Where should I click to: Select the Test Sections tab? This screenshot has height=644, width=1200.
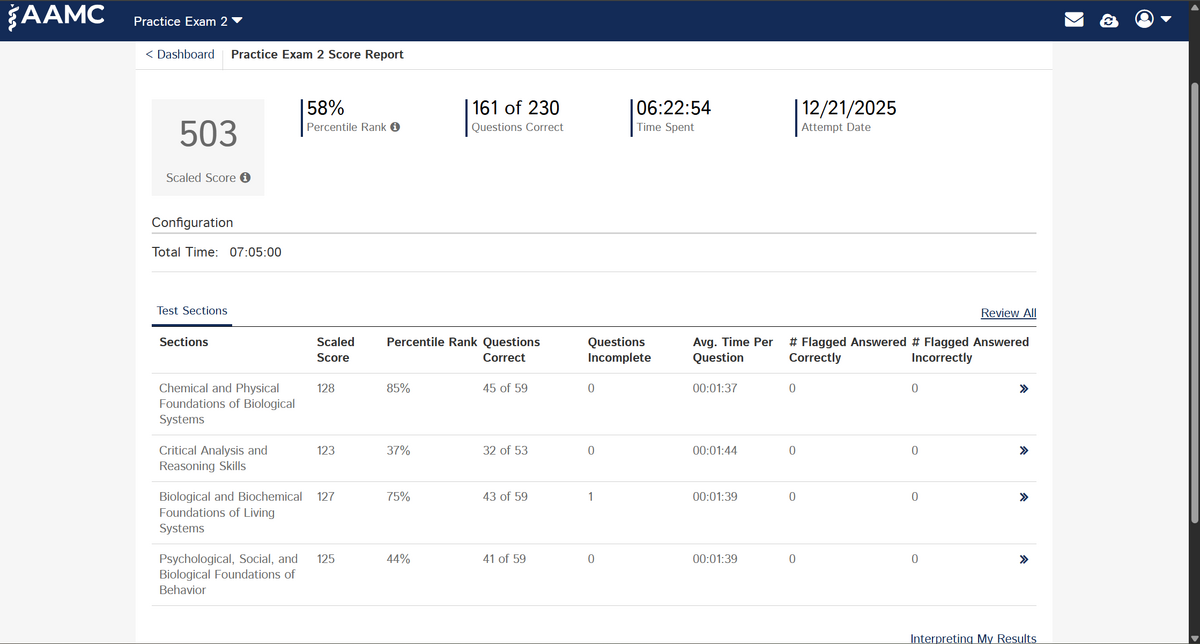click(x=192, y=311)
